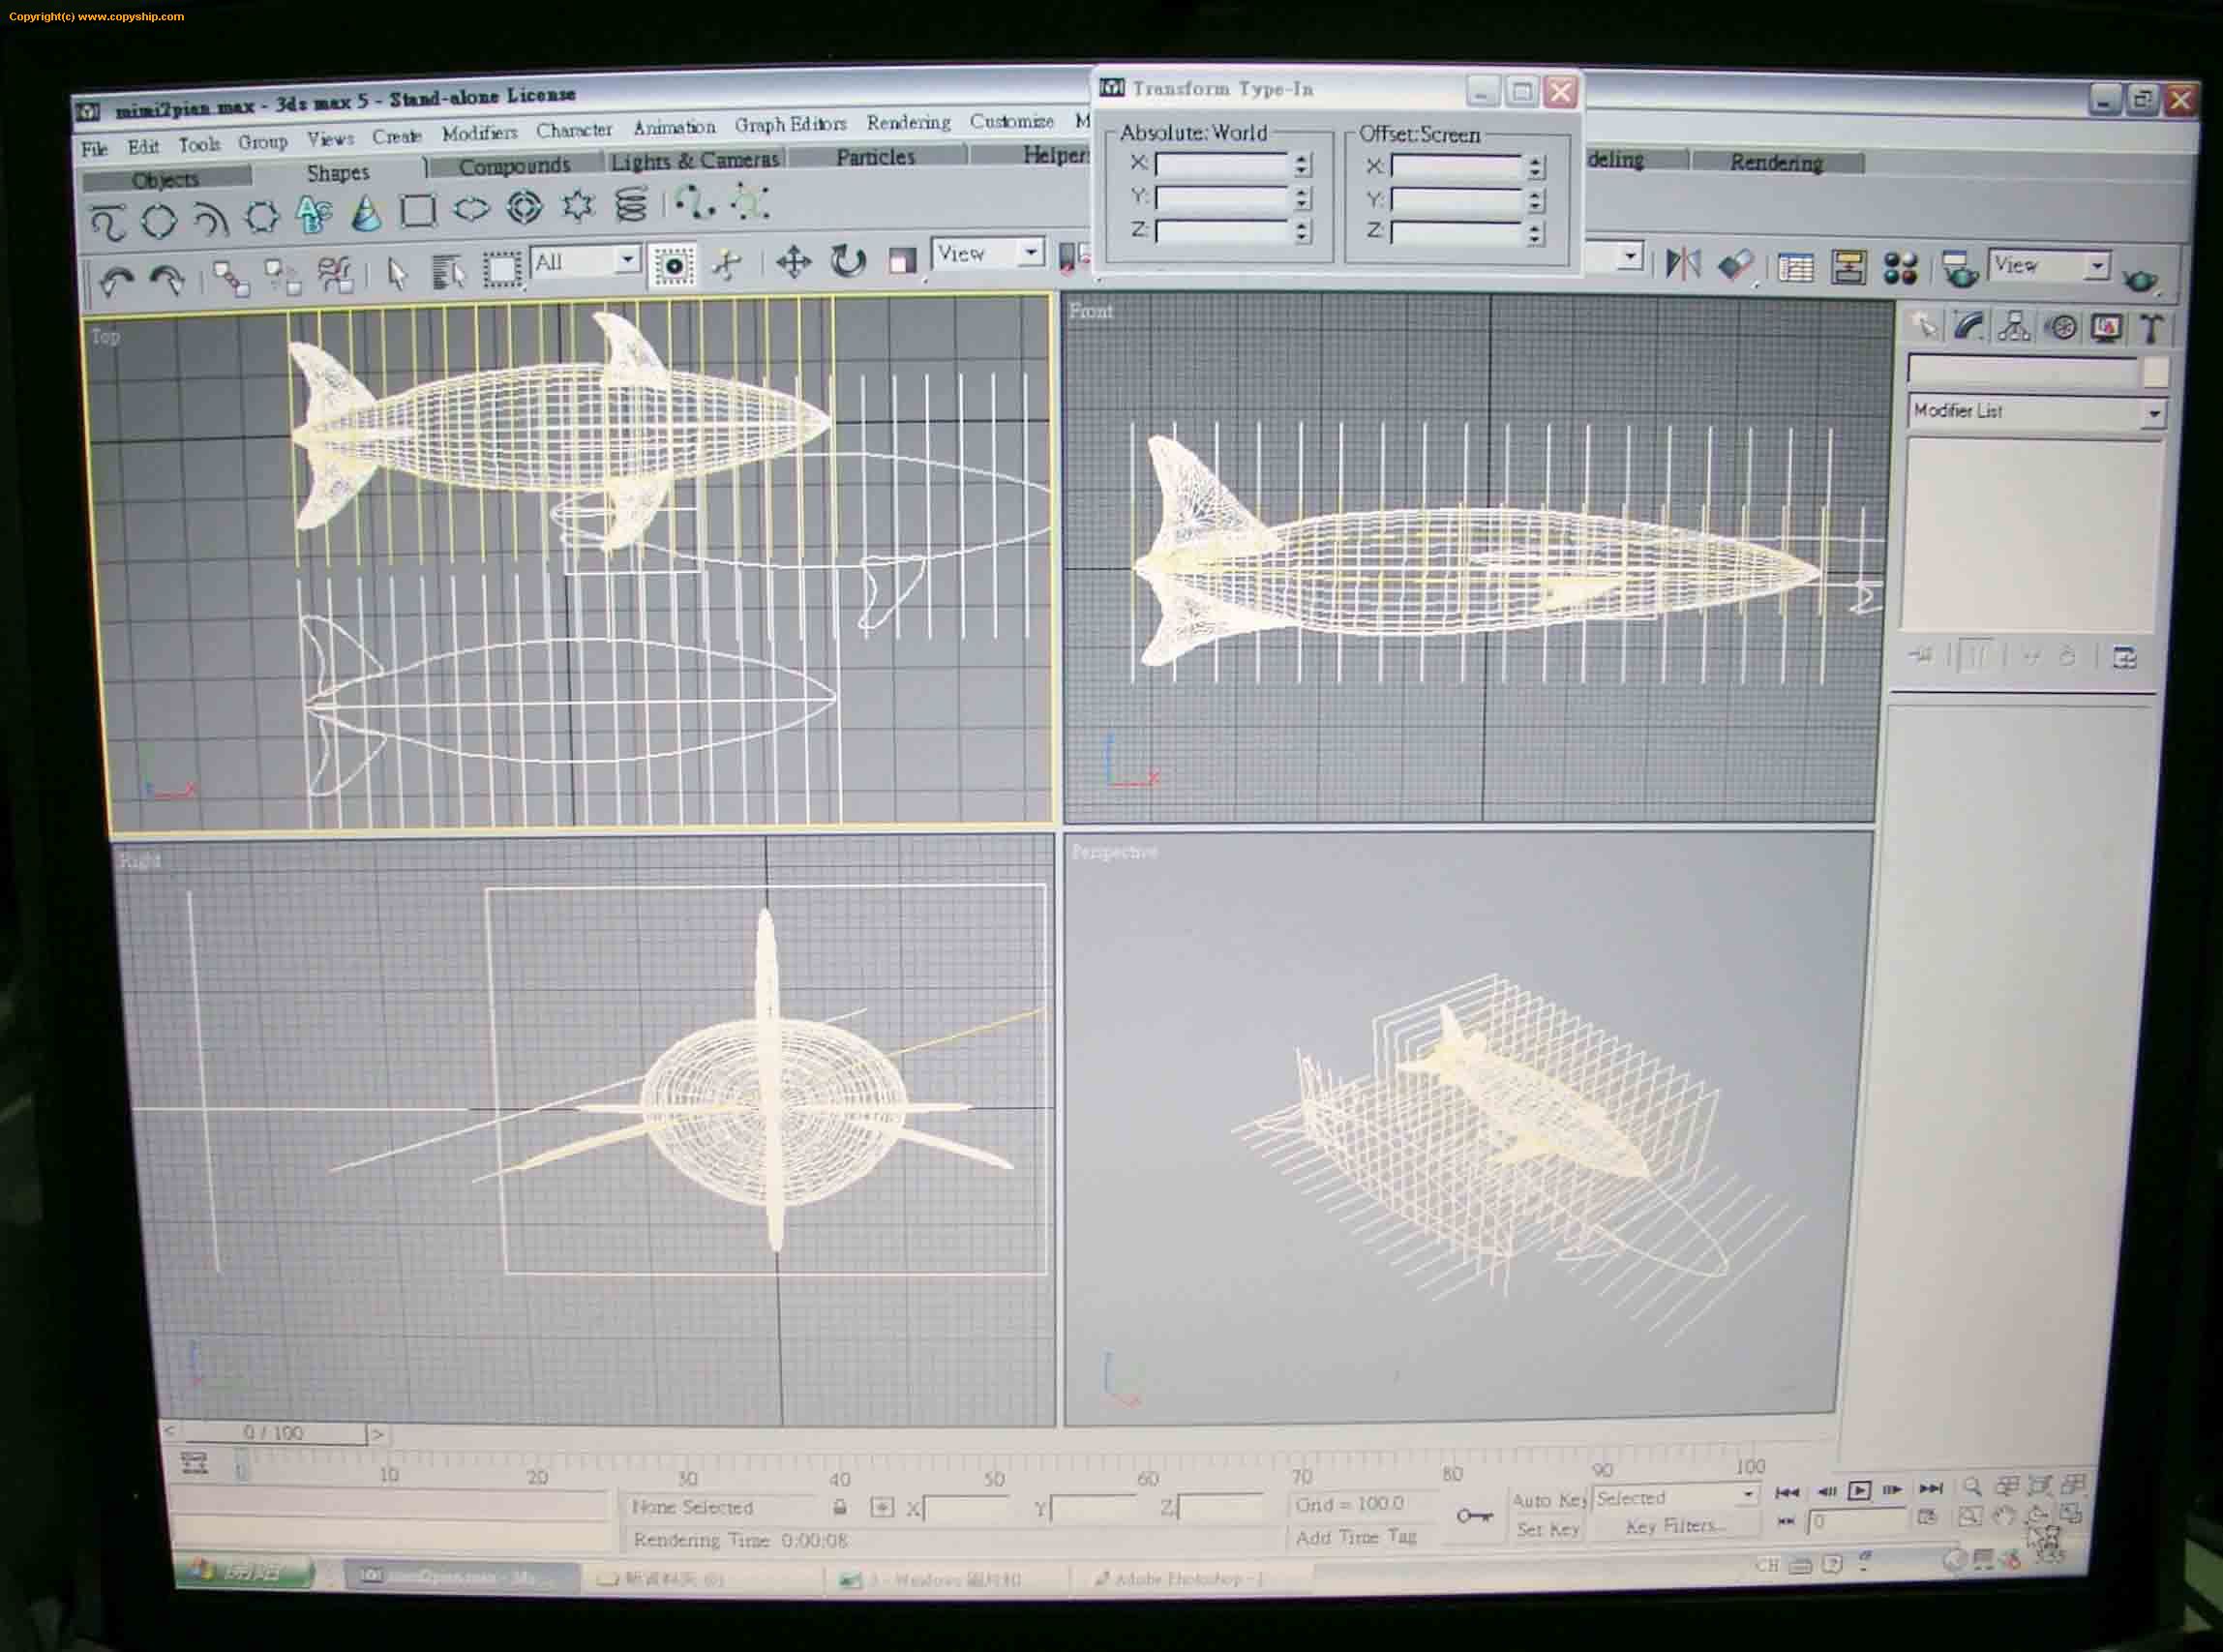Open the Material Editor spheres icon
2223x1652 pixels.
point(1900,268)
